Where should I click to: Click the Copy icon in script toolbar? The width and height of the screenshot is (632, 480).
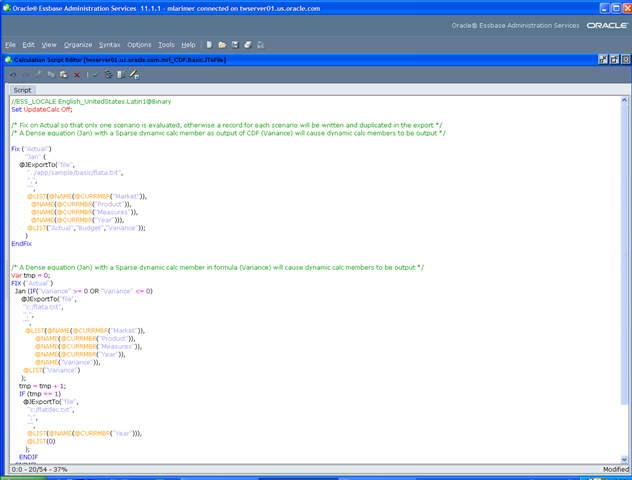coord(51,75)
